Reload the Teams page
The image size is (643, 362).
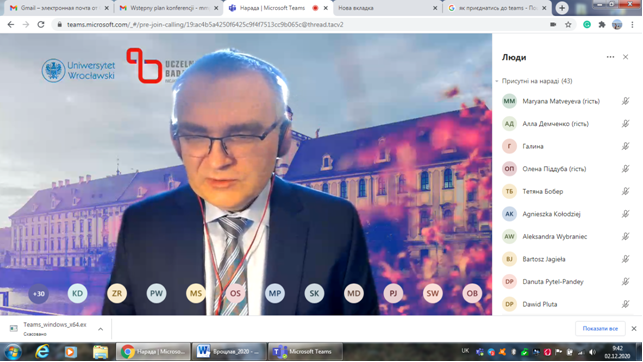coord(41,25)
